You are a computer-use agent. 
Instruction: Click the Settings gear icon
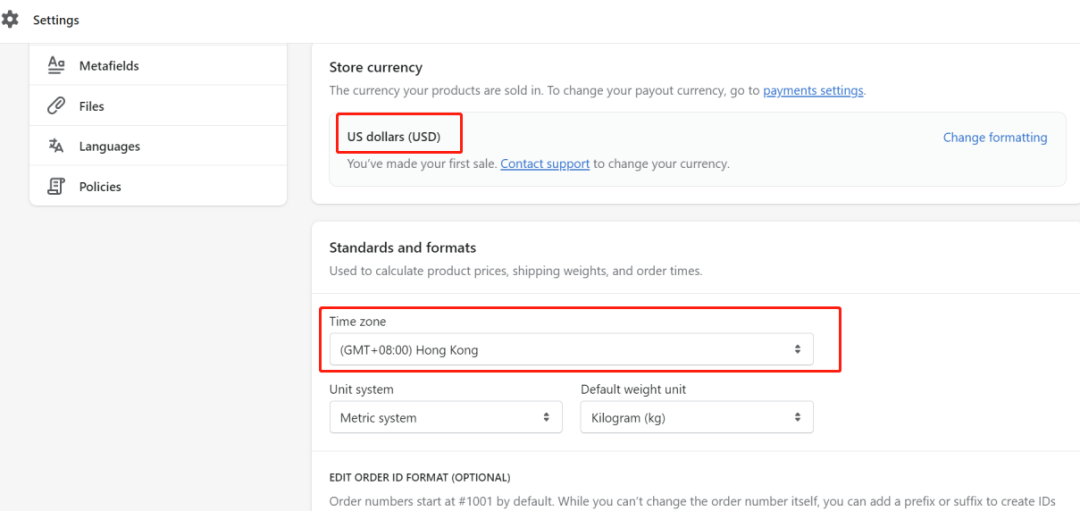(x=10, y=20)
